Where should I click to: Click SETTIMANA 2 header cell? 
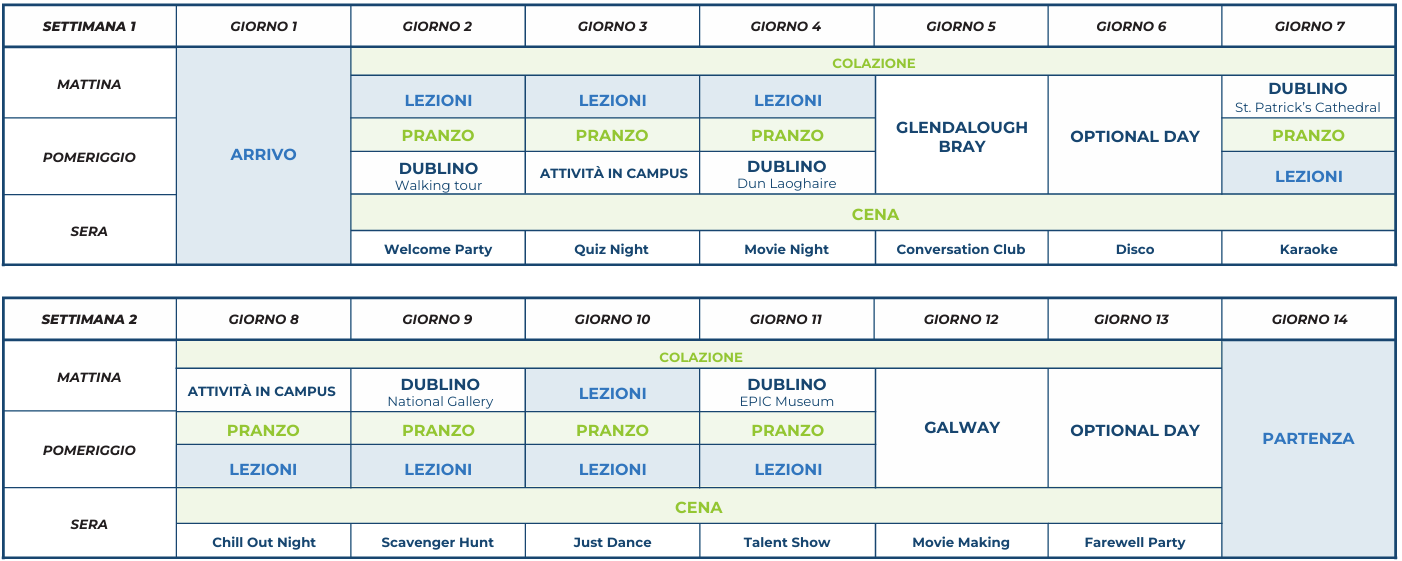click(x=89, y=319)
